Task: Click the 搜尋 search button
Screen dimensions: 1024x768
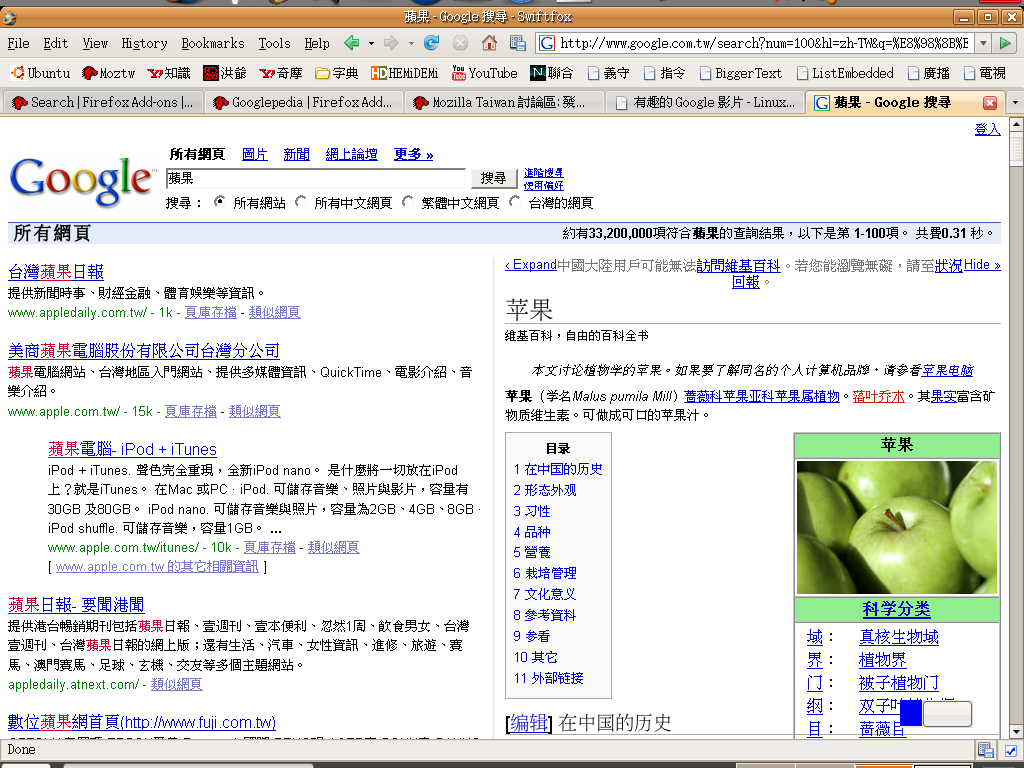Action: point(493,178)
